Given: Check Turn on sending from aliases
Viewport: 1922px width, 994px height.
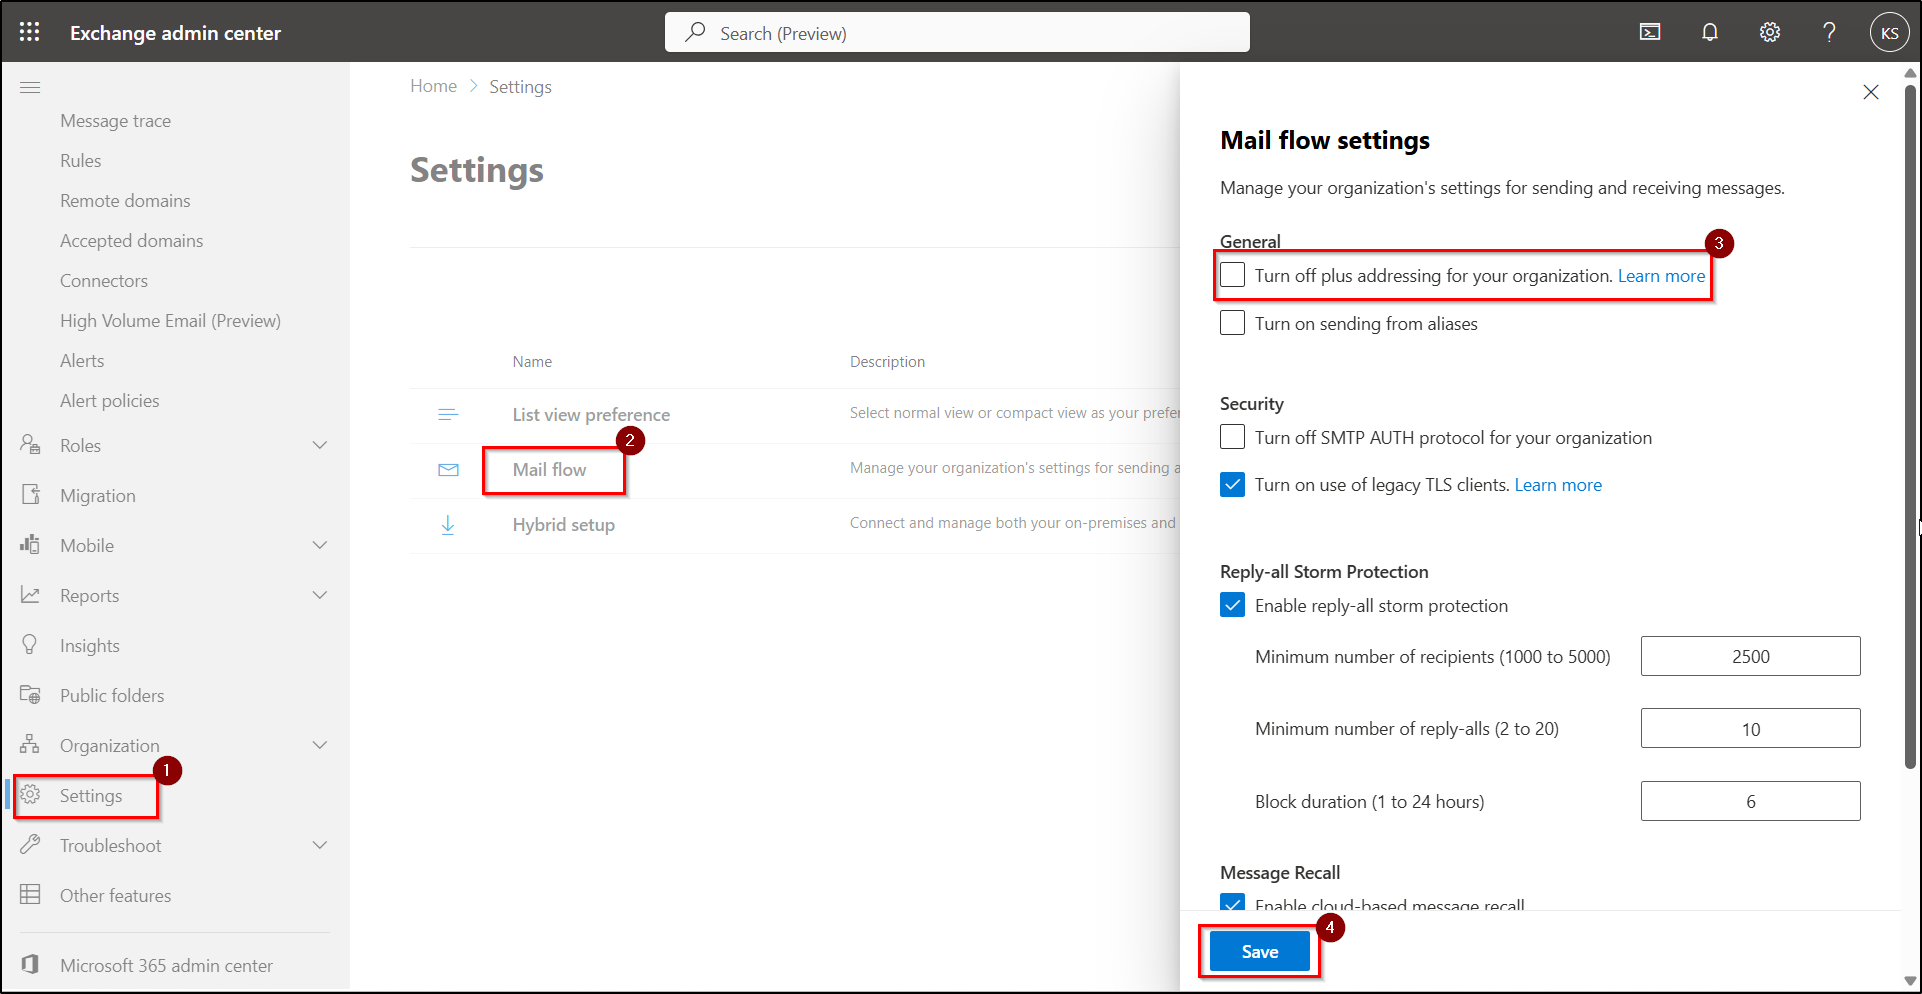Looking at the screenshot, I should click(1233, 323).
